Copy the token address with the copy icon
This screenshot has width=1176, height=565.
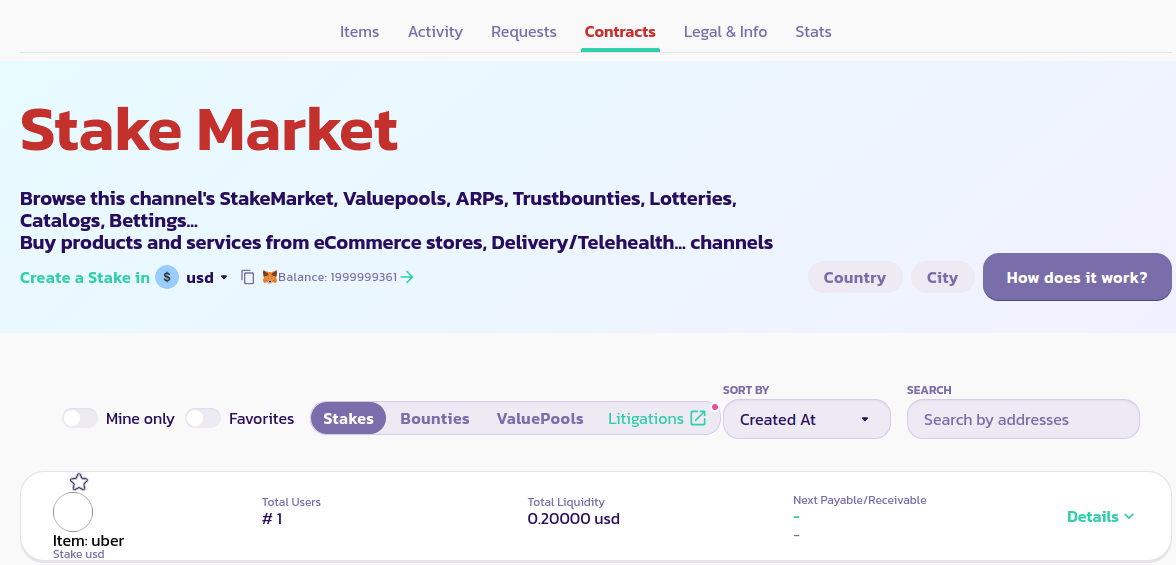point(248,277)
